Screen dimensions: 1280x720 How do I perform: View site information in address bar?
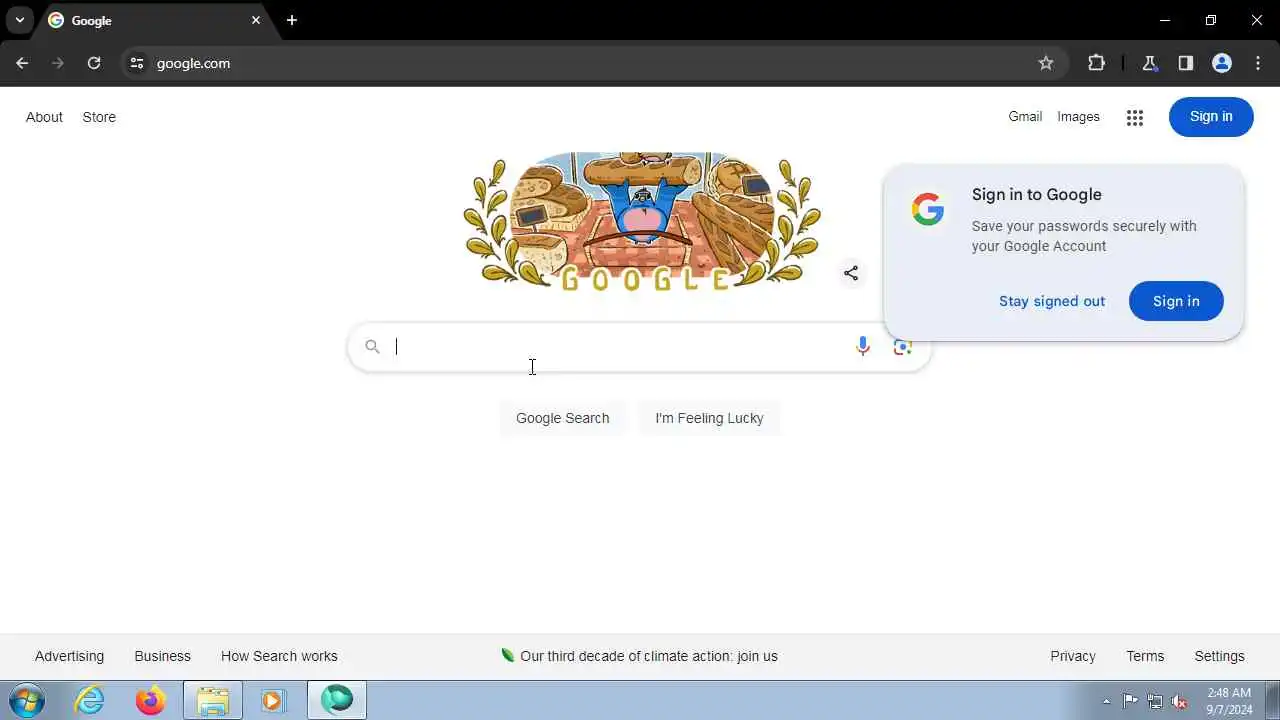tap(137, 63)
